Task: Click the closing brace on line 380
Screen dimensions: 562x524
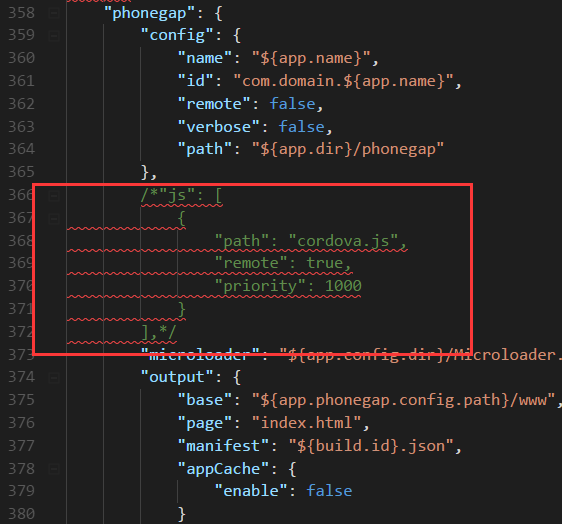Action: pos(182,514)
